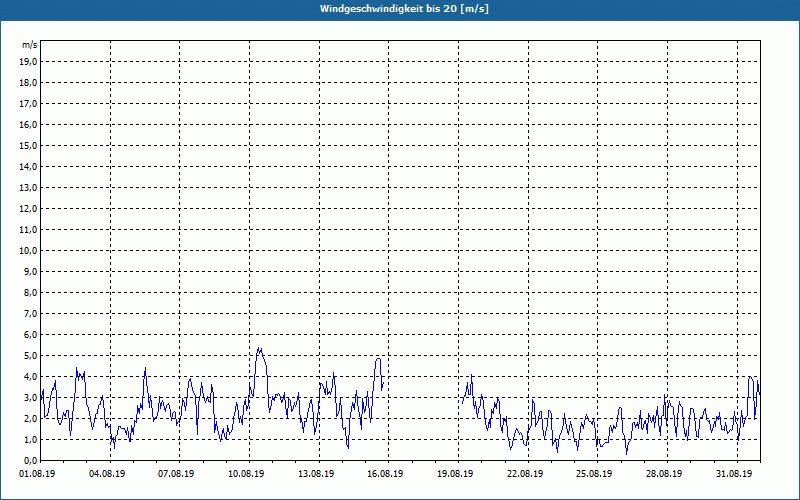Click the '25.08.19' date label
Viewport: 800px width, 500px height.
tap(594, 473)
